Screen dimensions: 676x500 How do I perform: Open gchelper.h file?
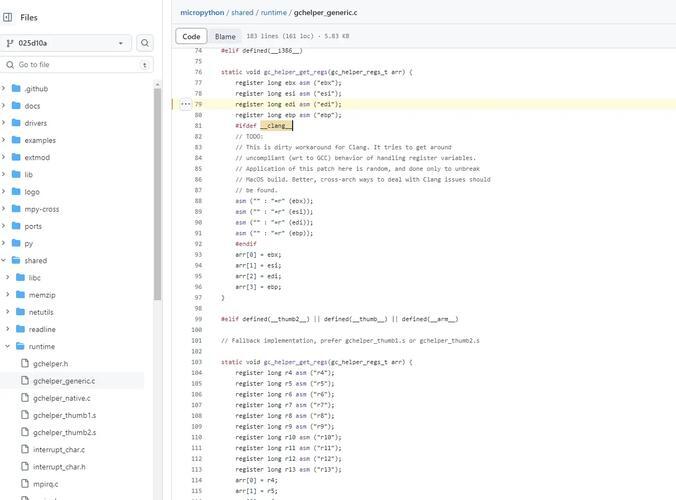point(50,364)
